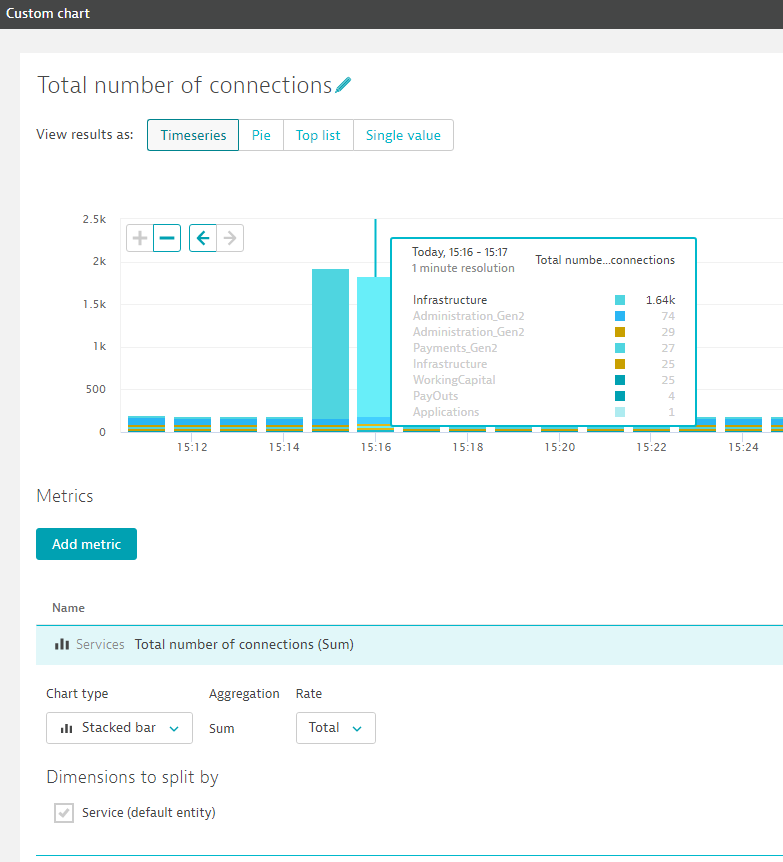The width and height of the screenshot is (783, 862).
Task: Show results as Single value
Action: tap(403, 136)
